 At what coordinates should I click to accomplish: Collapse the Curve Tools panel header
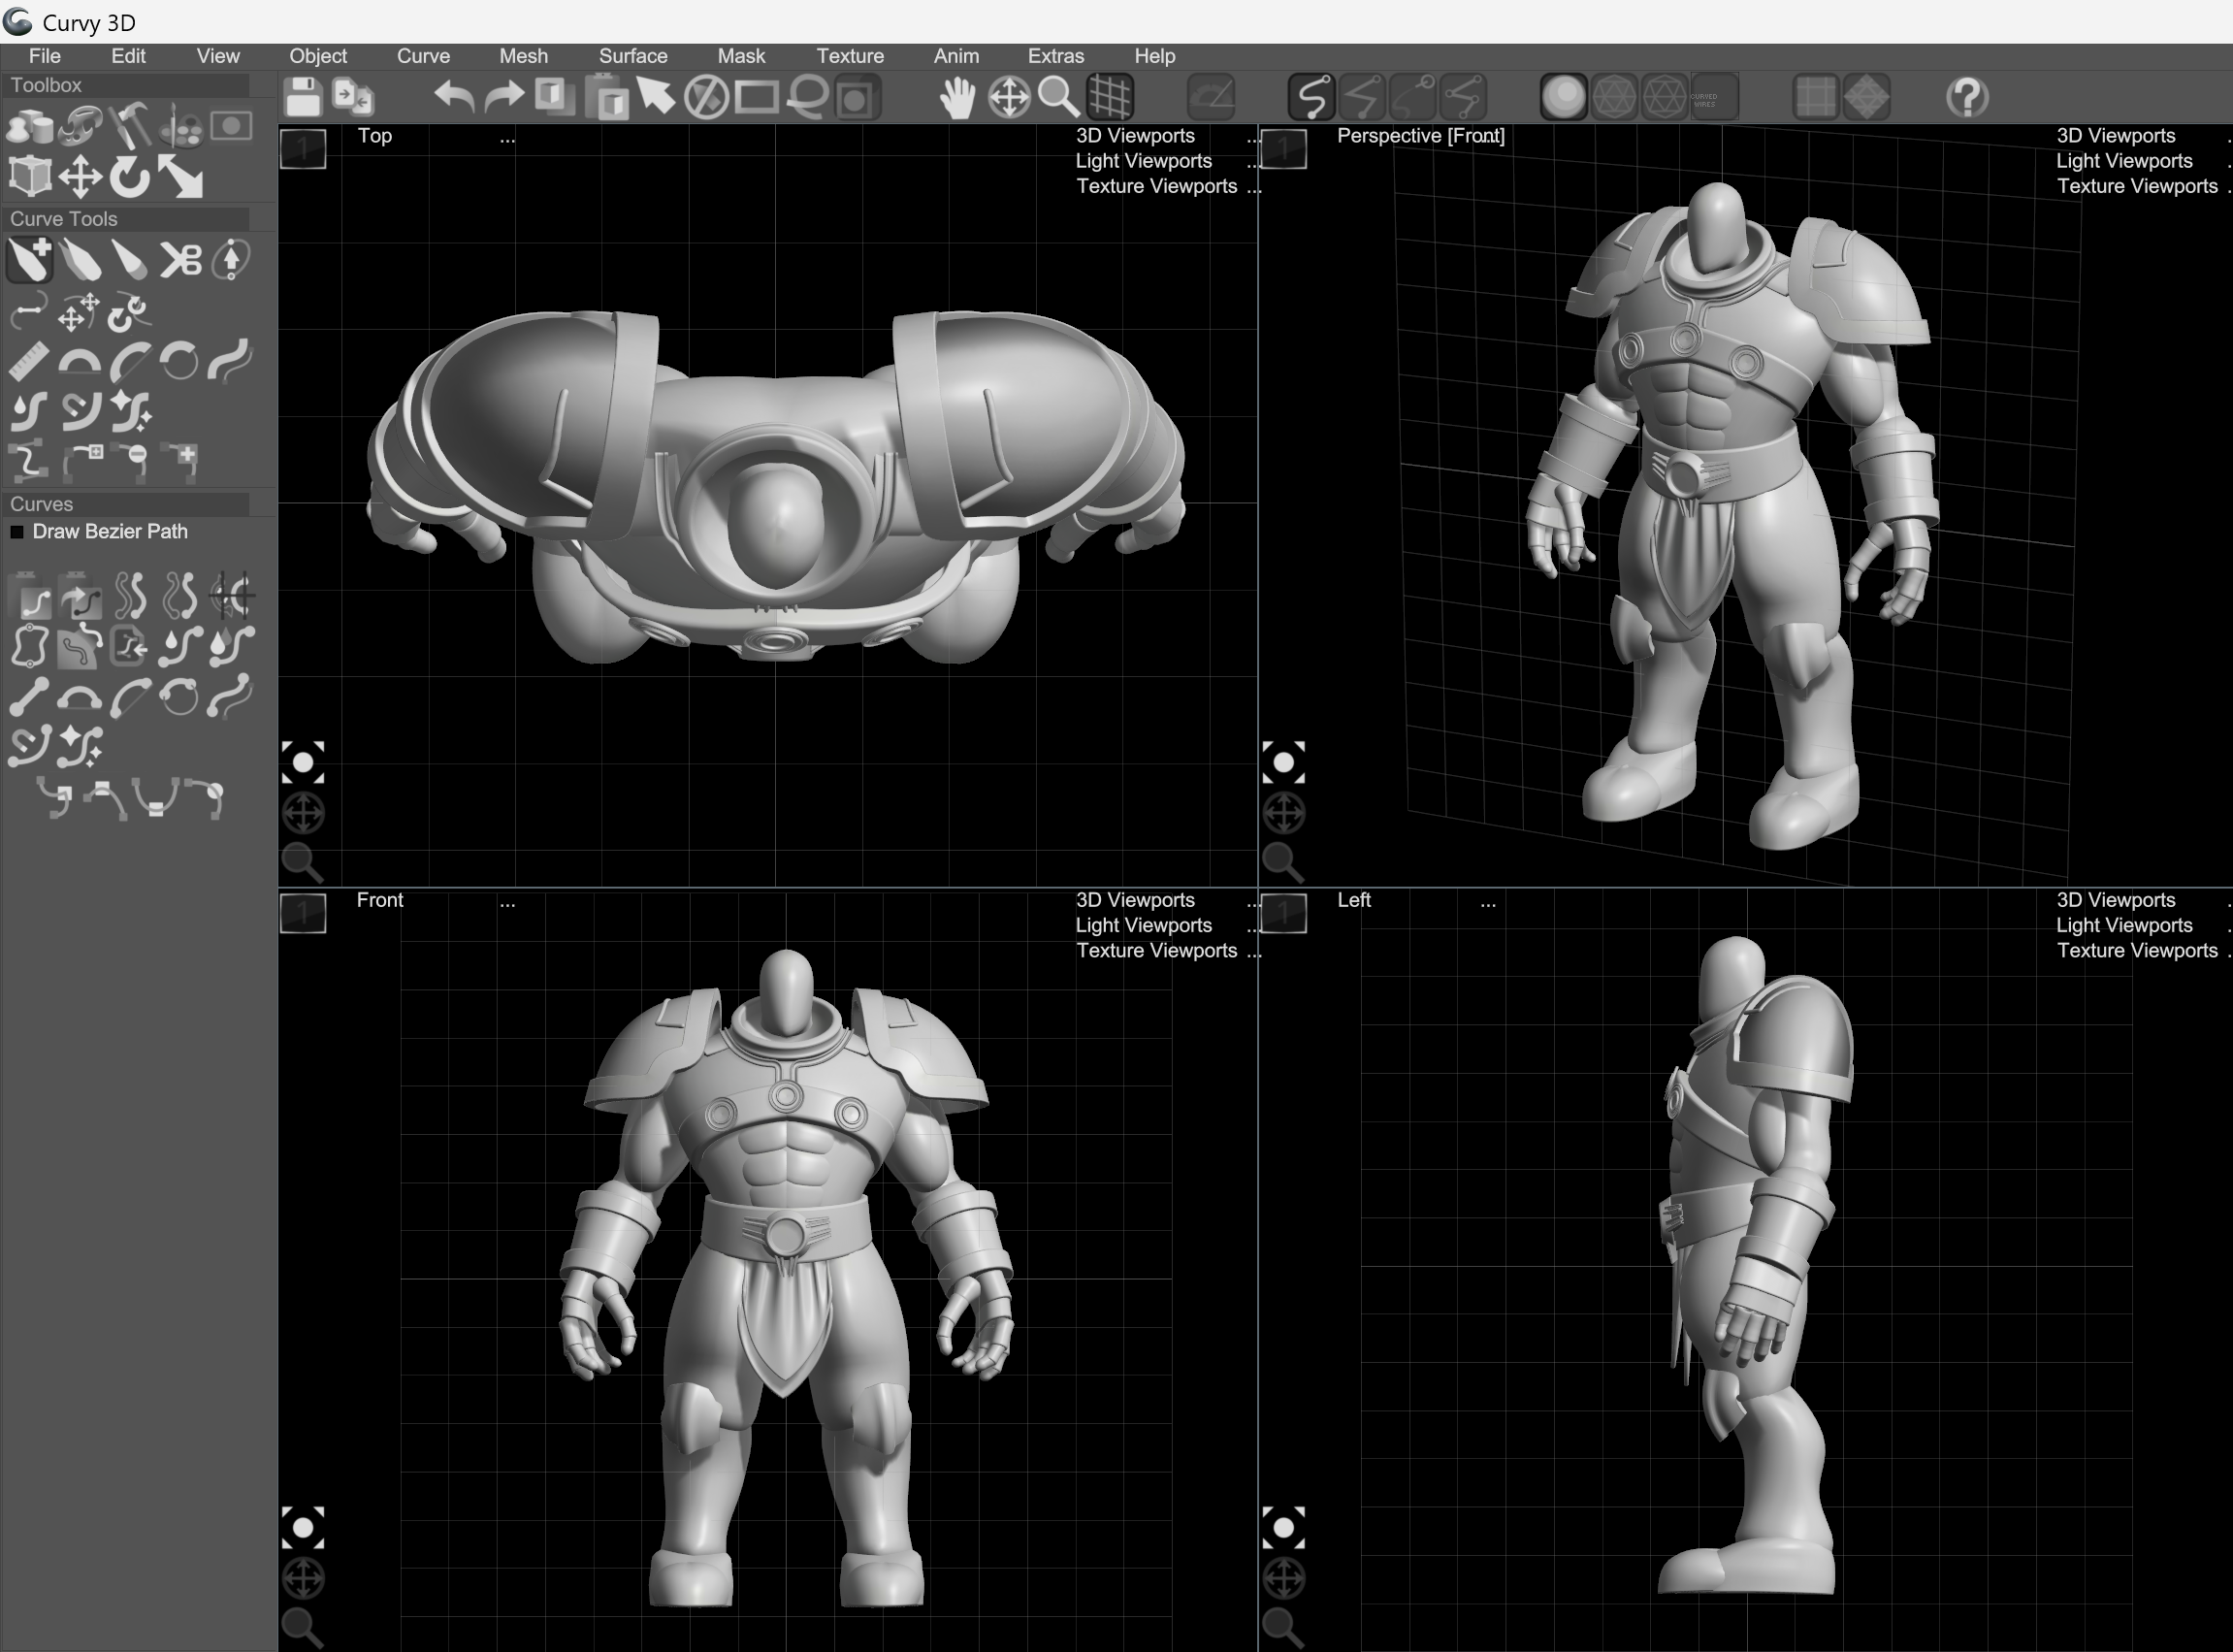[x=125, y=219]
